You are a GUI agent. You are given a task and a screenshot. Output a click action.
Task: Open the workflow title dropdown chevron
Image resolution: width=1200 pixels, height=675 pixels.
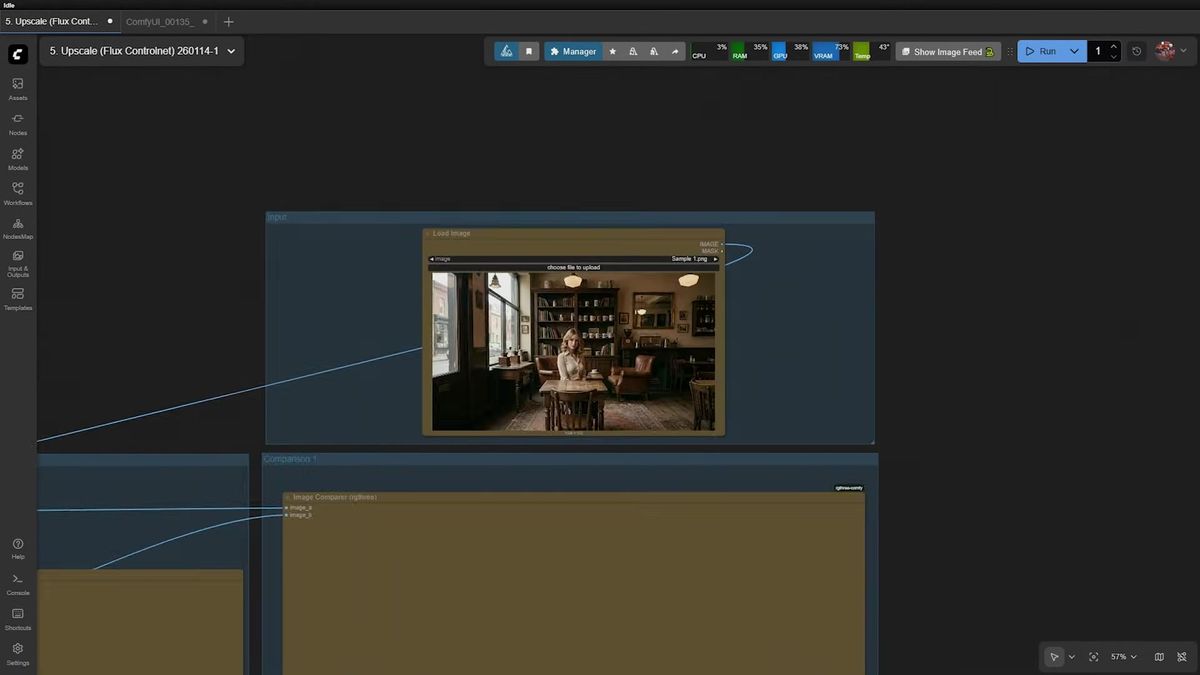231,51
